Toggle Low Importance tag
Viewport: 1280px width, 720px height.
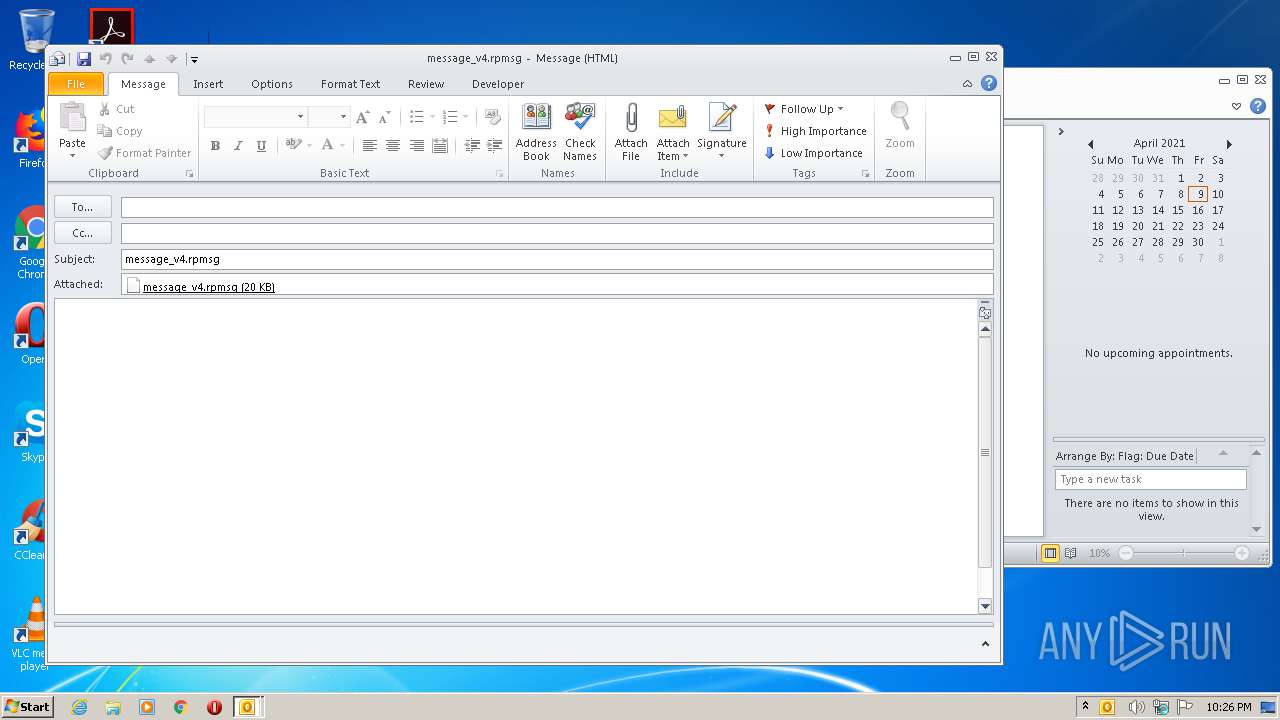coord(812,153)
